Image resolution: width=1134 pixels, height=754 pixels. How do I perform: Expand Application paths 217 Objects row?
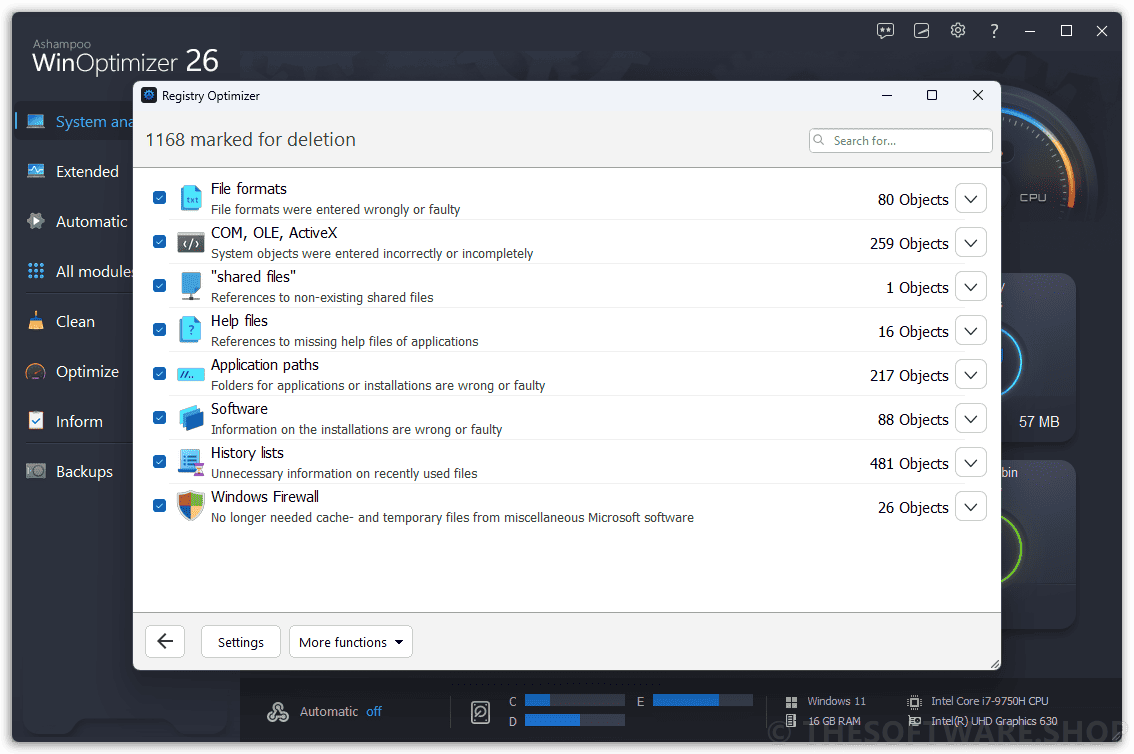pyautogui.click(x=971, y=375)
